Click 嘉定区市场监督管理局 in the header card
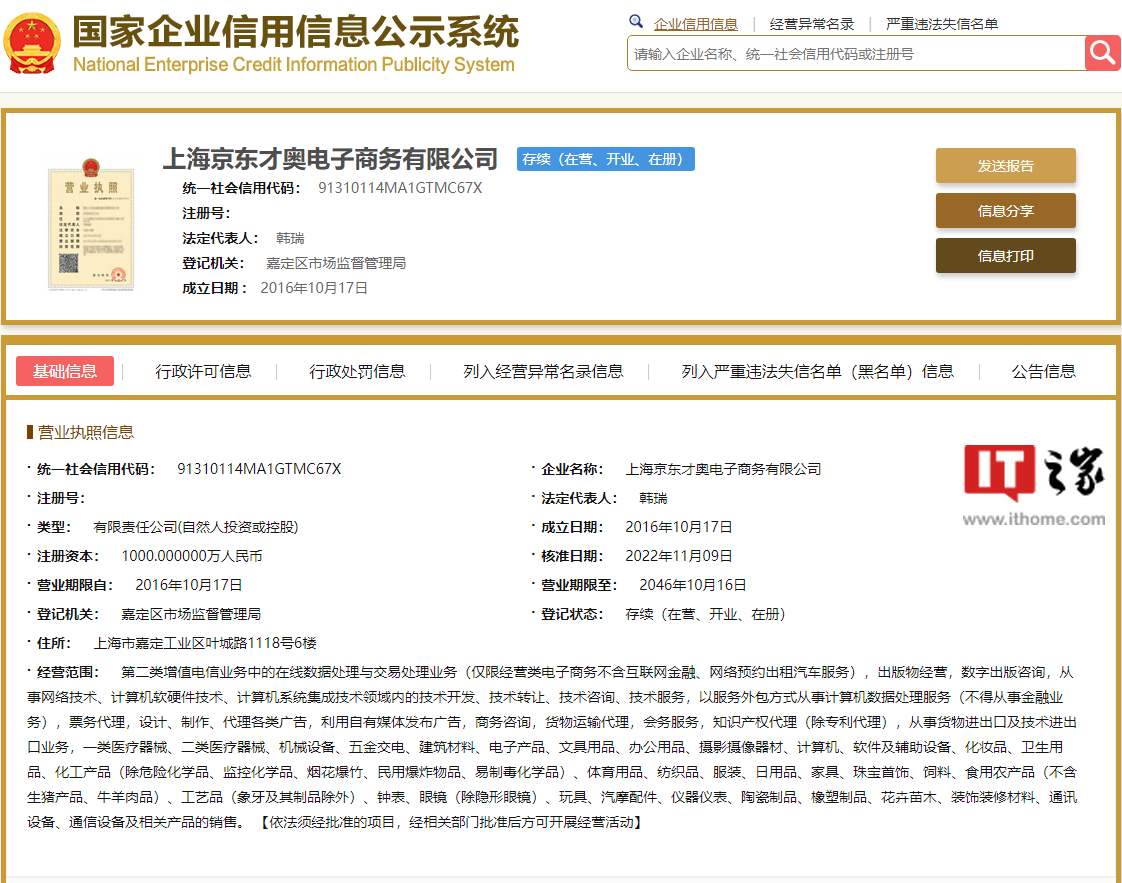1122x883 pixels. (336, 263)
